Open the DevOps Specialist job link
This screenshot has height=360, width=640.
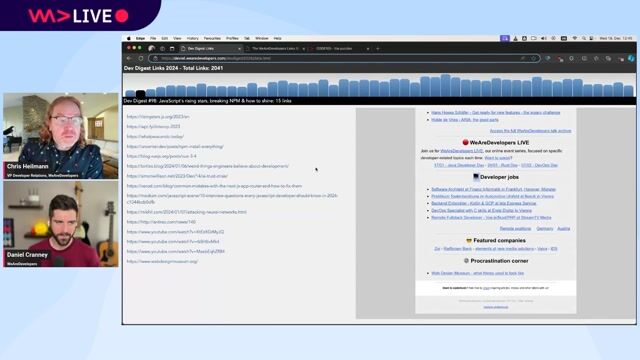[x=481, y=211]
